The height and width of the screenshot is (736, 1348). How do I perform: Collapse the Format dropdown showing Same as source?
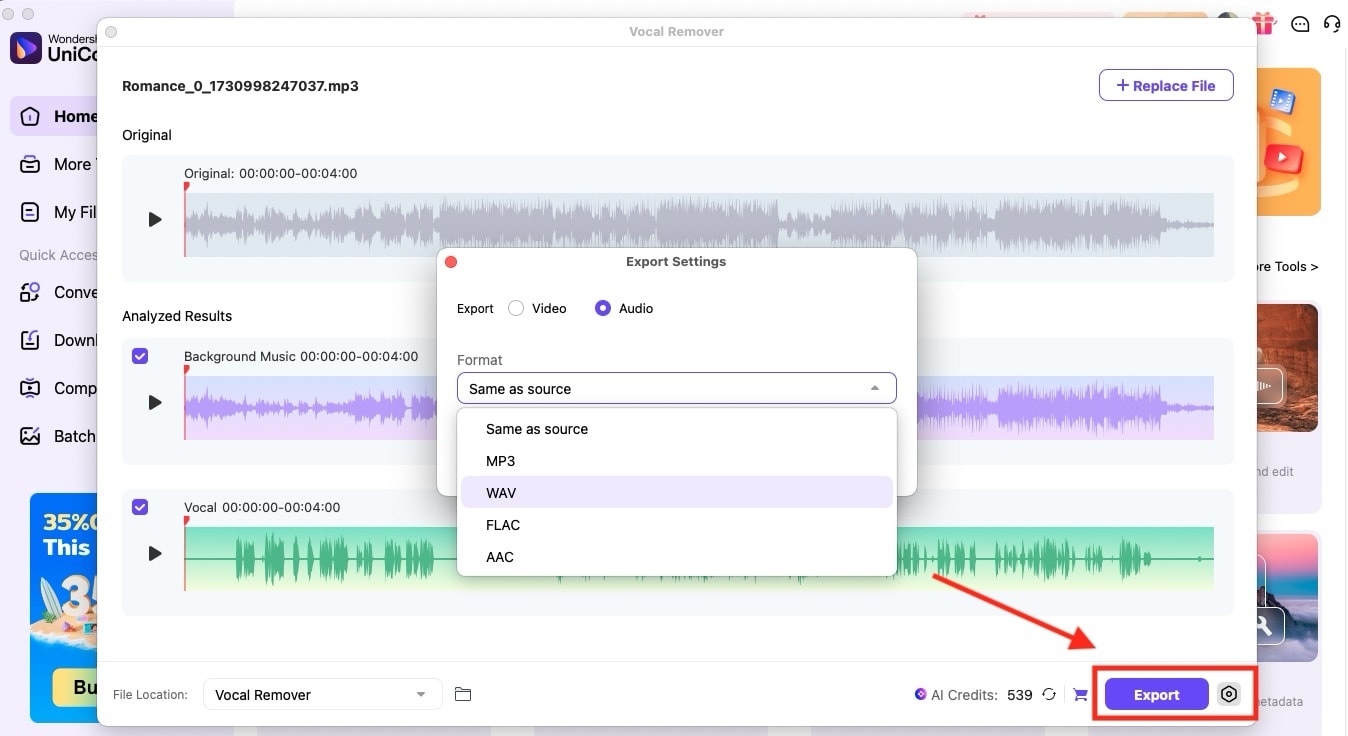(676, 388)
